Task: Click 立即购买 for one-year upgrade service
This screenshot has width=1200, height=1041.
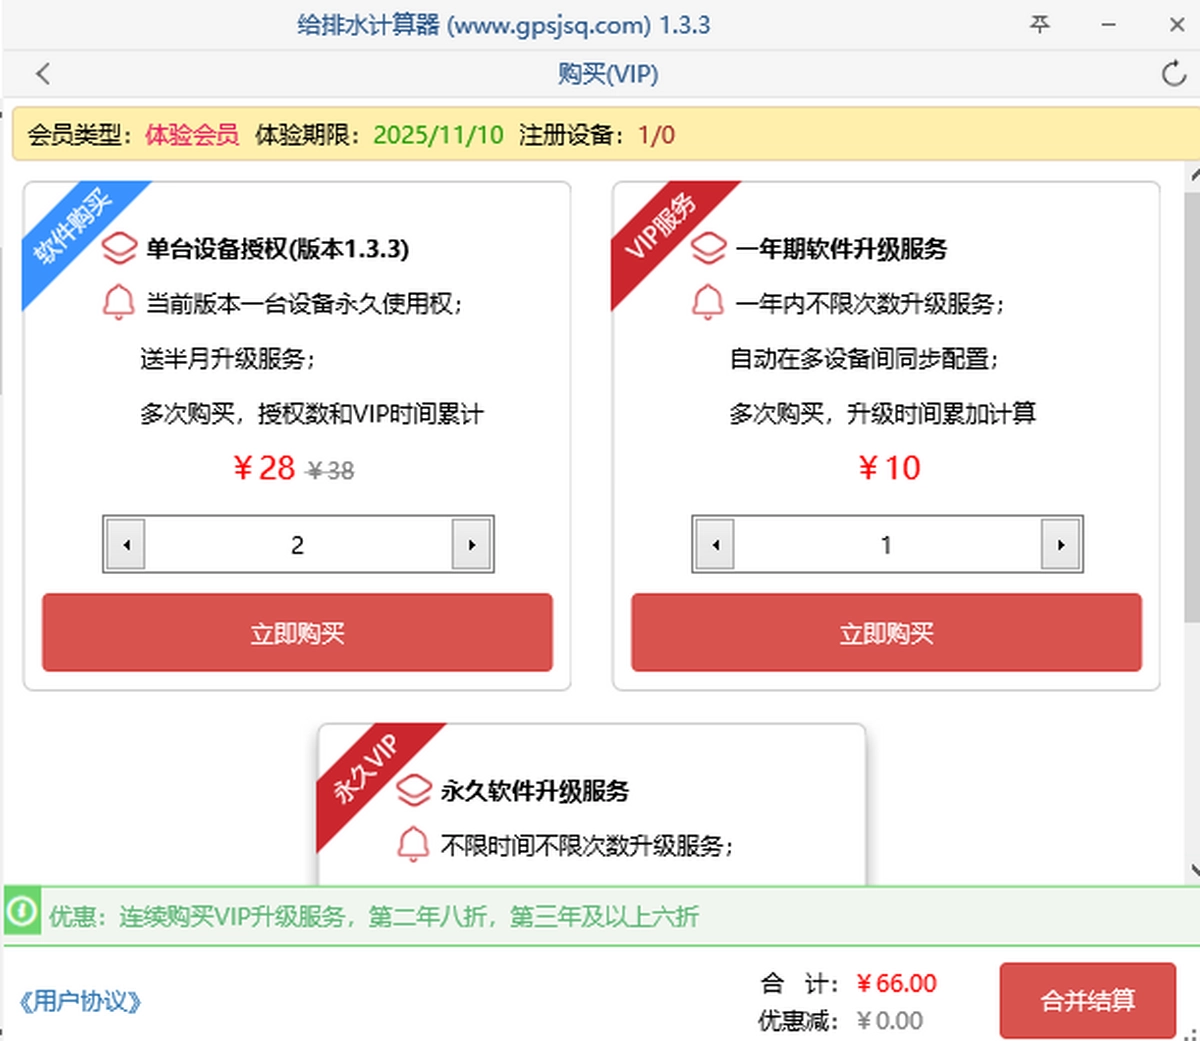Action: coord(886,633)
